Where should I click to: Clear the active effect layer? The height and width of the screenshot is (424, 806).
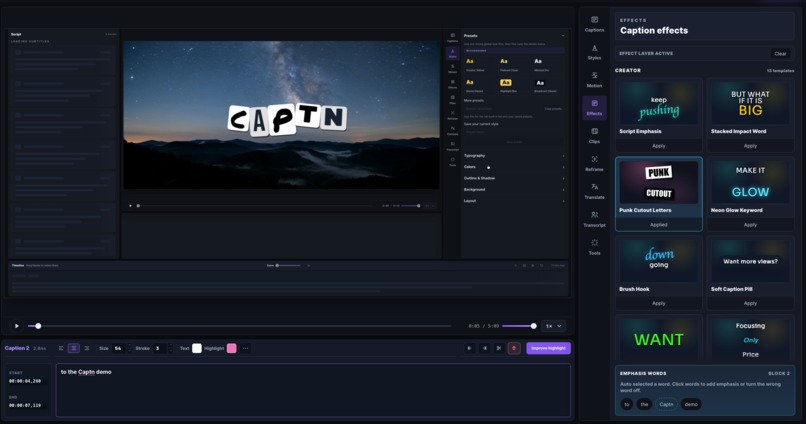[x=780, y=53]
